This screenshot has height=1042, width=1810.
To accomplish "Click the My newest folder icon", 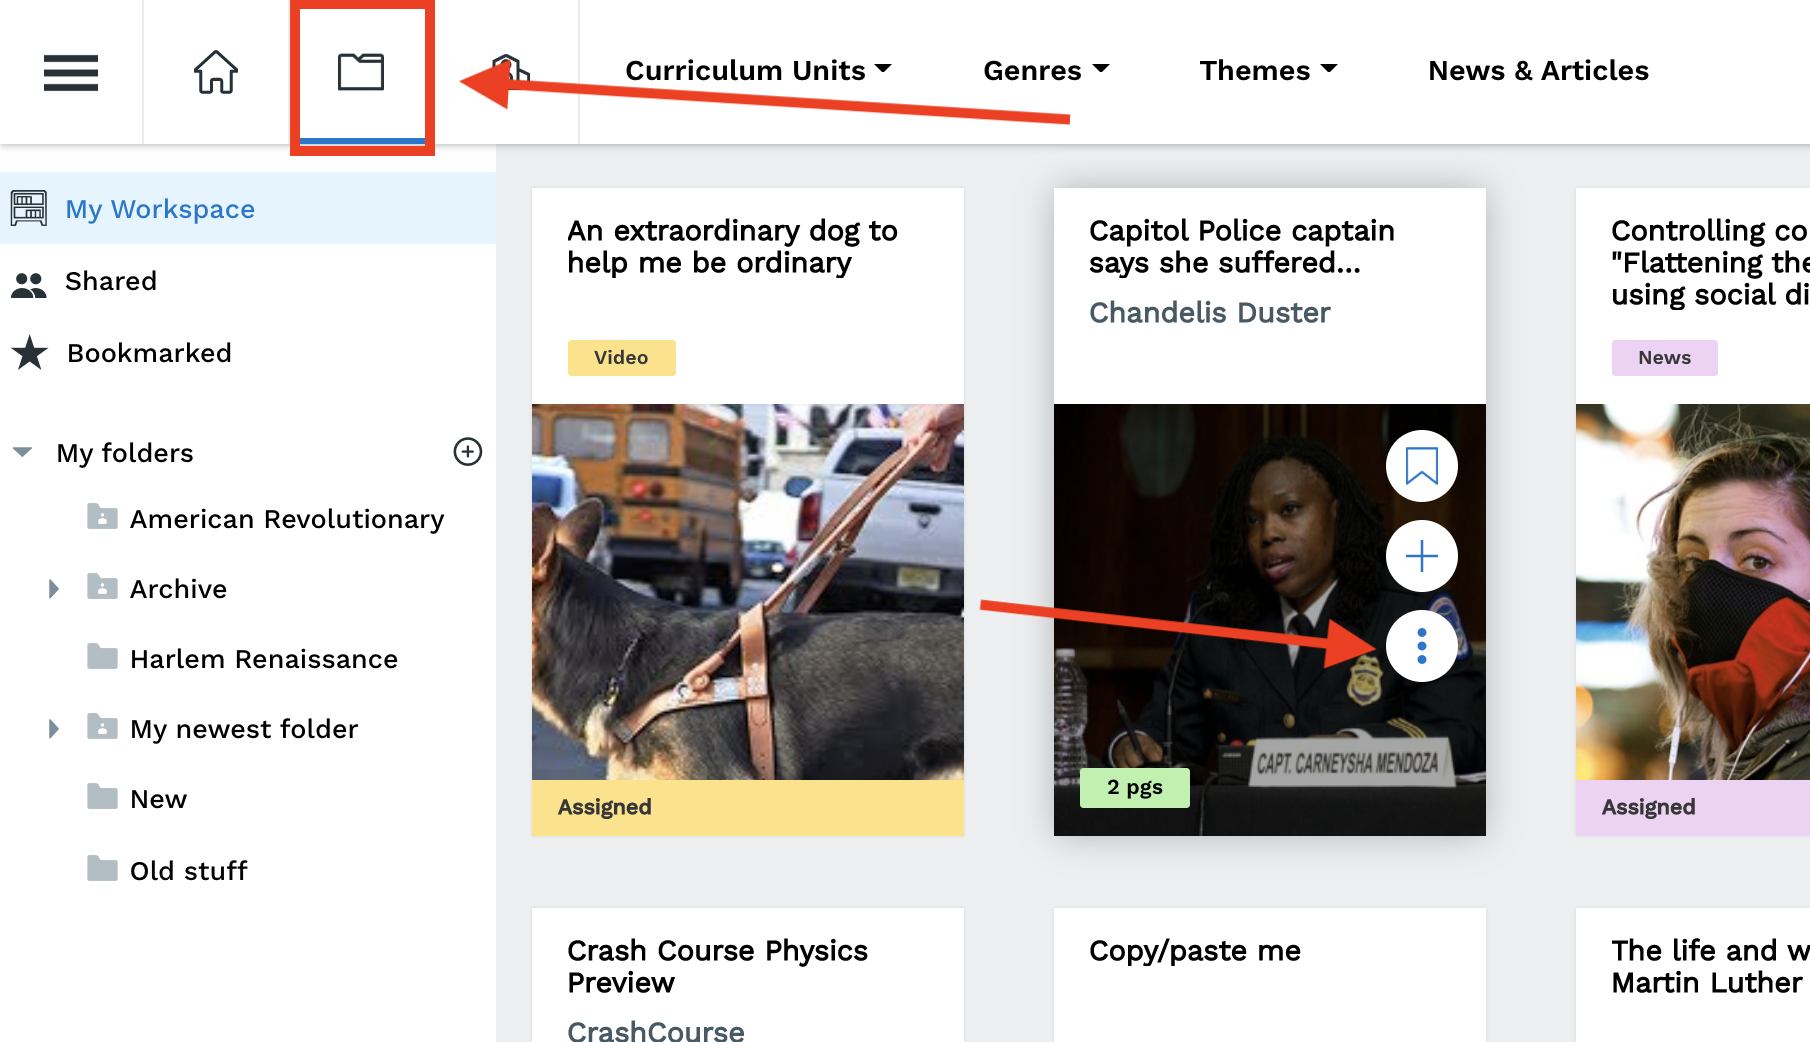I will 102,726.
